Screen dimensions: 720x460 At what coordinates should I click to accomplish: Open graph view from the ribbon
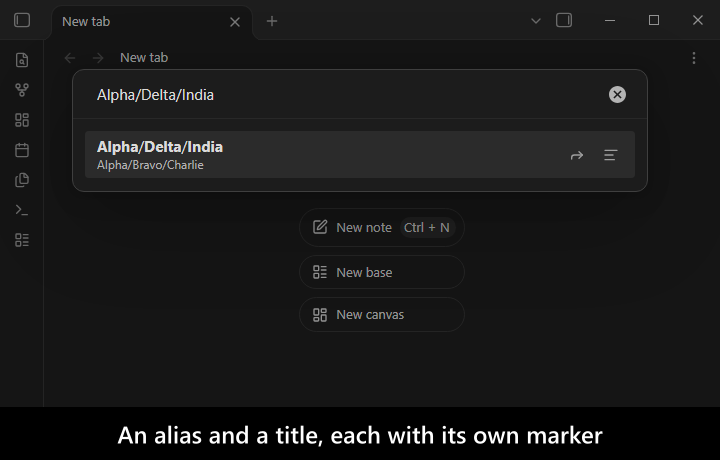(x=22, y=90)
